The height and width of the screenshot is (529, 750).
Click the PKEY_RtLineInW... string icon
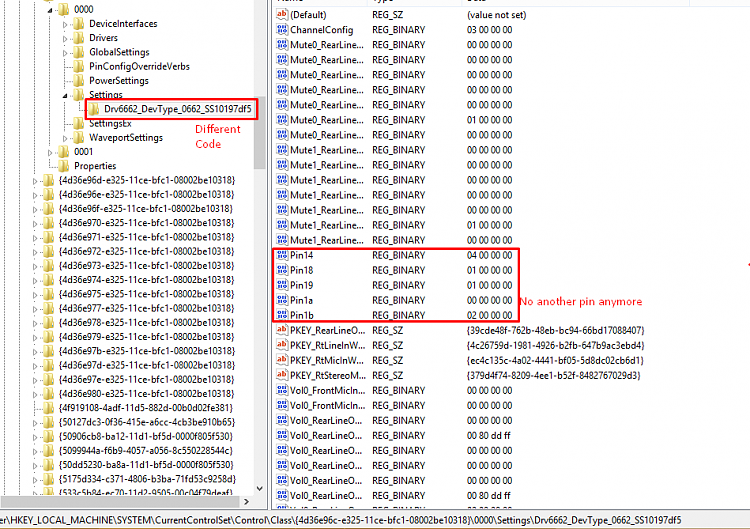click(282, 345)
